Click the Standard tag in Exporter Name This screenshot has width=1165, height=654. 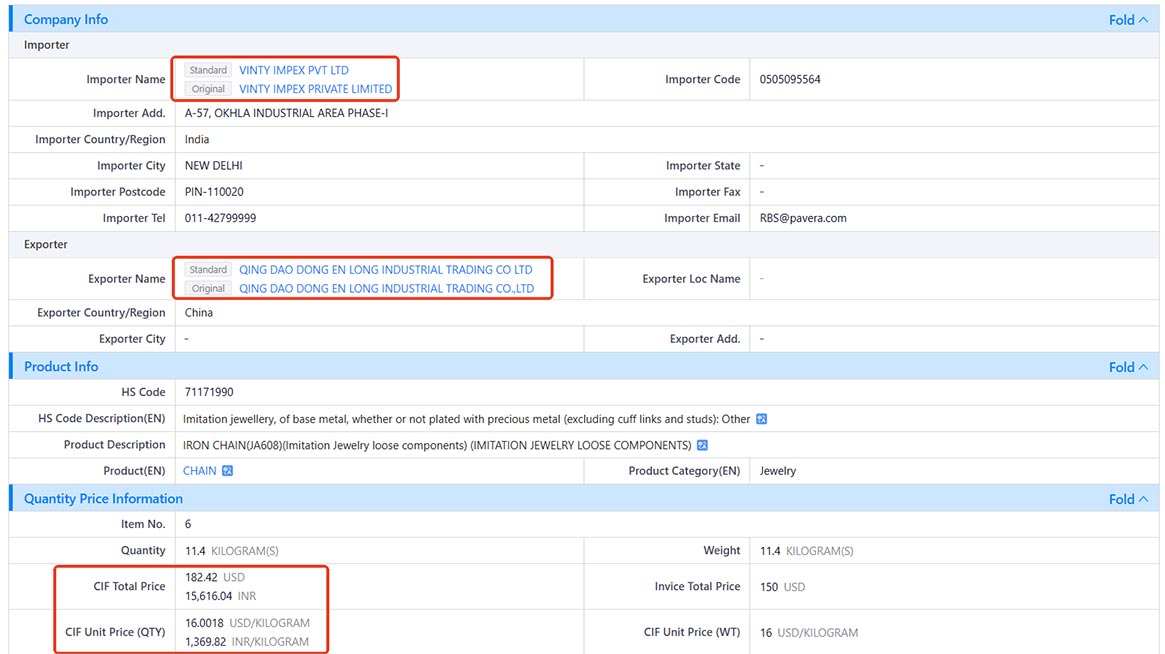click(x=208, y=270)
